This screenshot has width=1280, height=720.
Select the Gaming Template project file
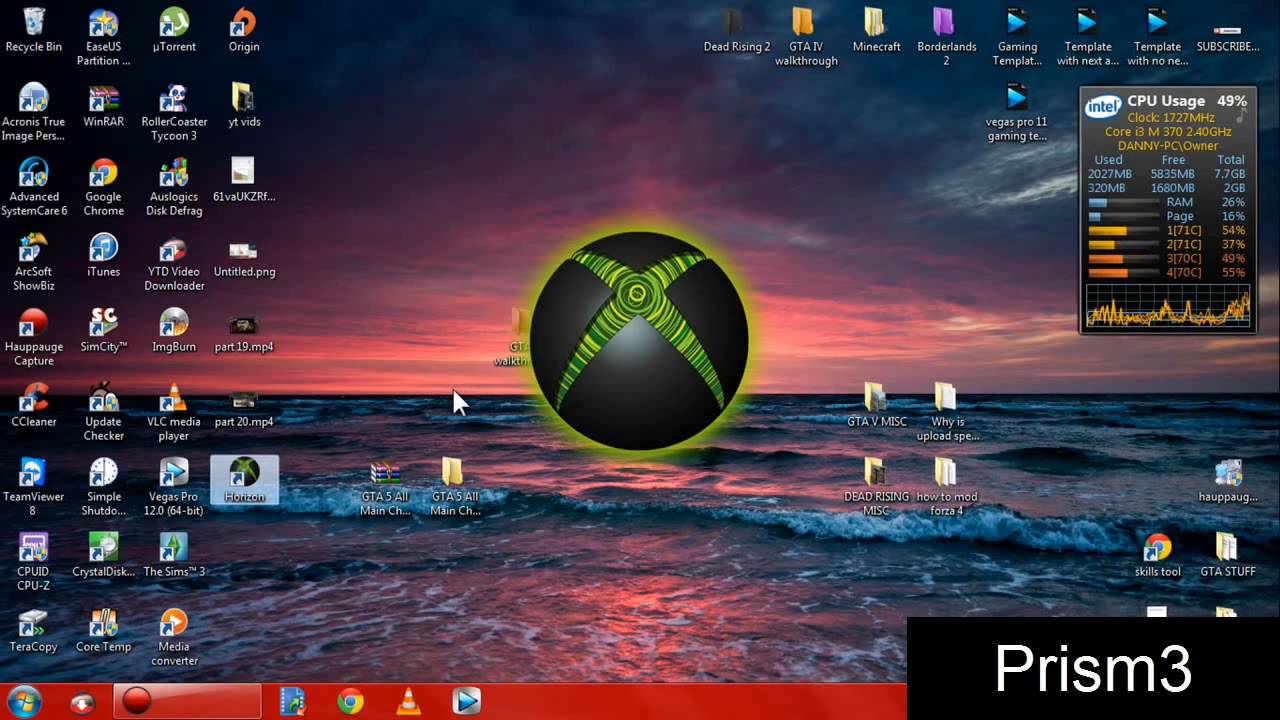pos(1017,37)
